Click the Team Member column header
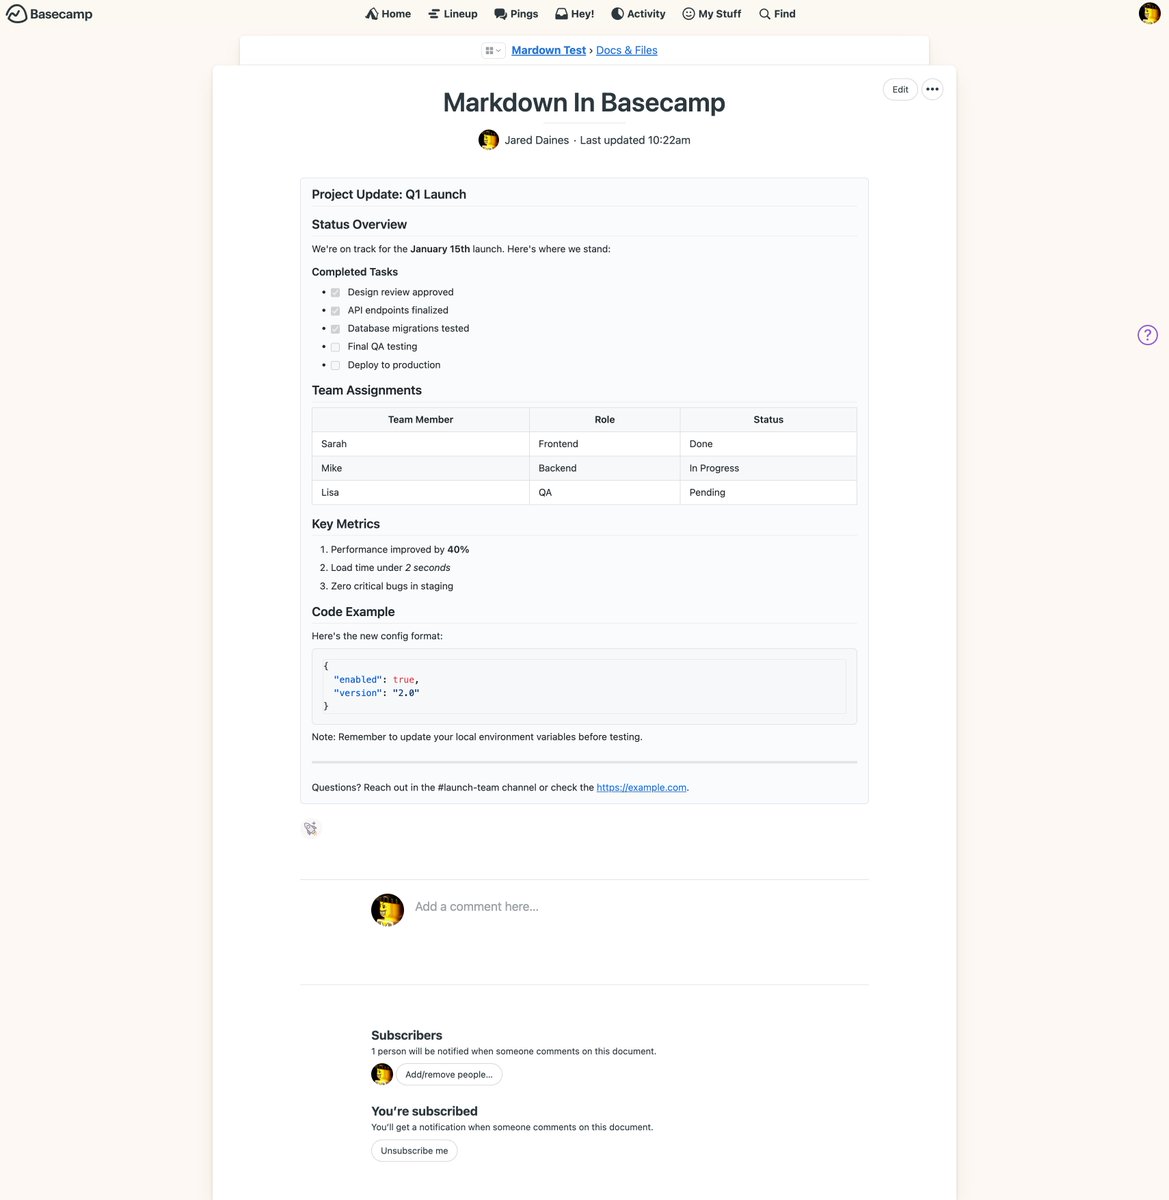The image size is (1169, 1200). pos(421,420)
